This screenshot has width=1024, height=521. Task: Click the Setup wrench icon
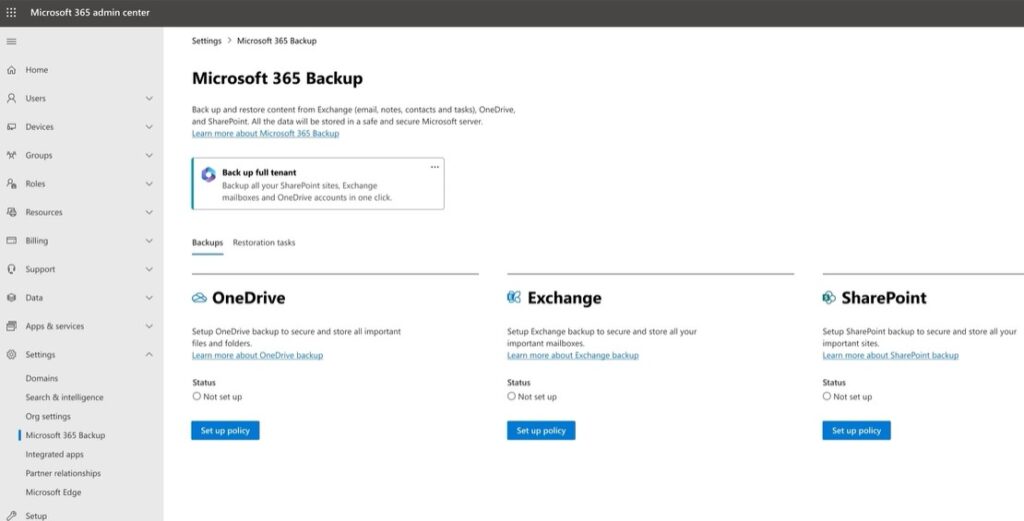[x=11, y=516]
